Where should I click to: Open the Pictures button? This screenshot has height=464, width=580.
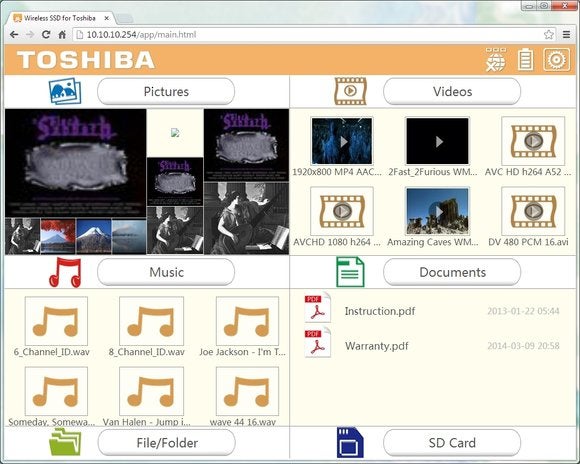click(x=166, y=91)
